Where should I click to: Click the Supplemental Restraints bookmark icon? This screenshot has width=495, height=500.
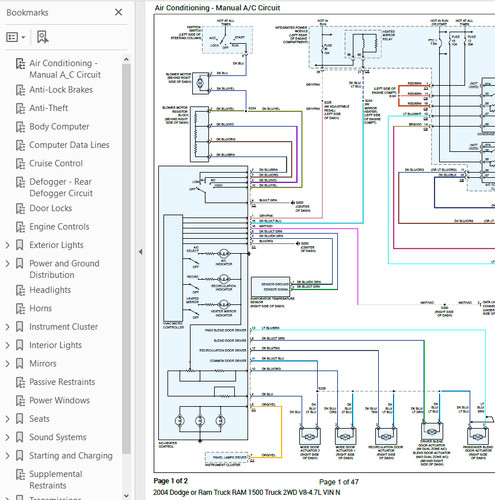20,474
